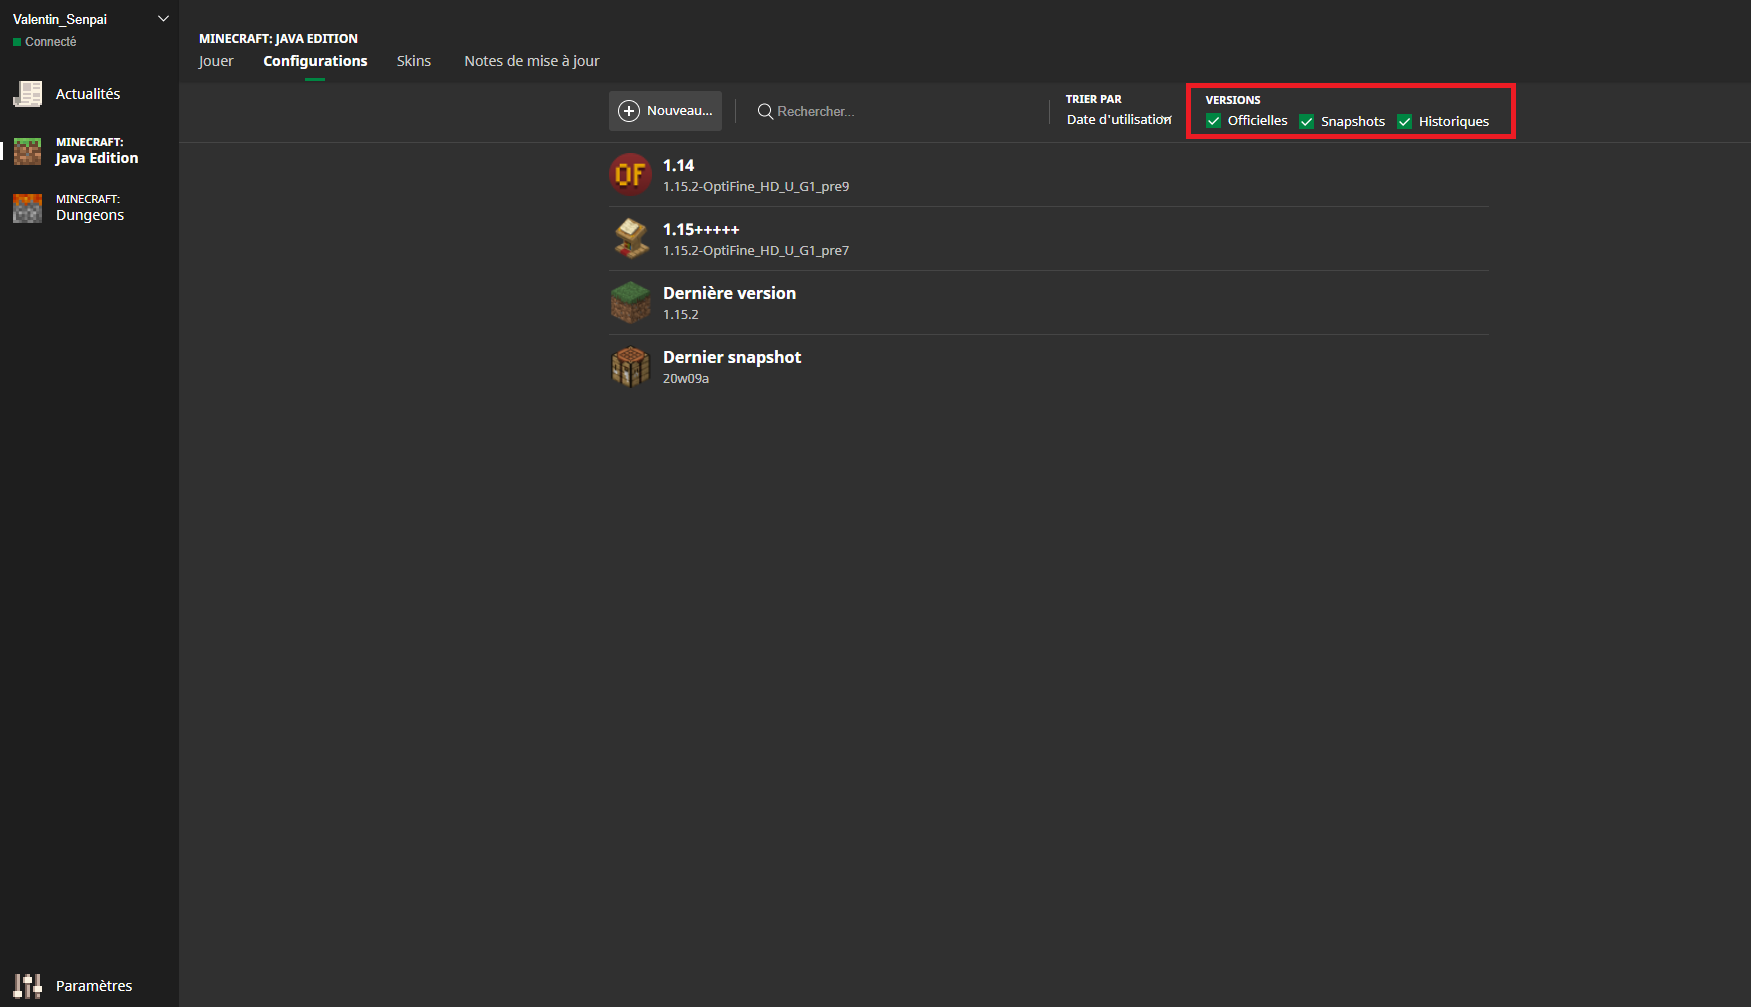Click the Actualités sidebar label
The image size is (1751, 1007).
tap(88, 94)
